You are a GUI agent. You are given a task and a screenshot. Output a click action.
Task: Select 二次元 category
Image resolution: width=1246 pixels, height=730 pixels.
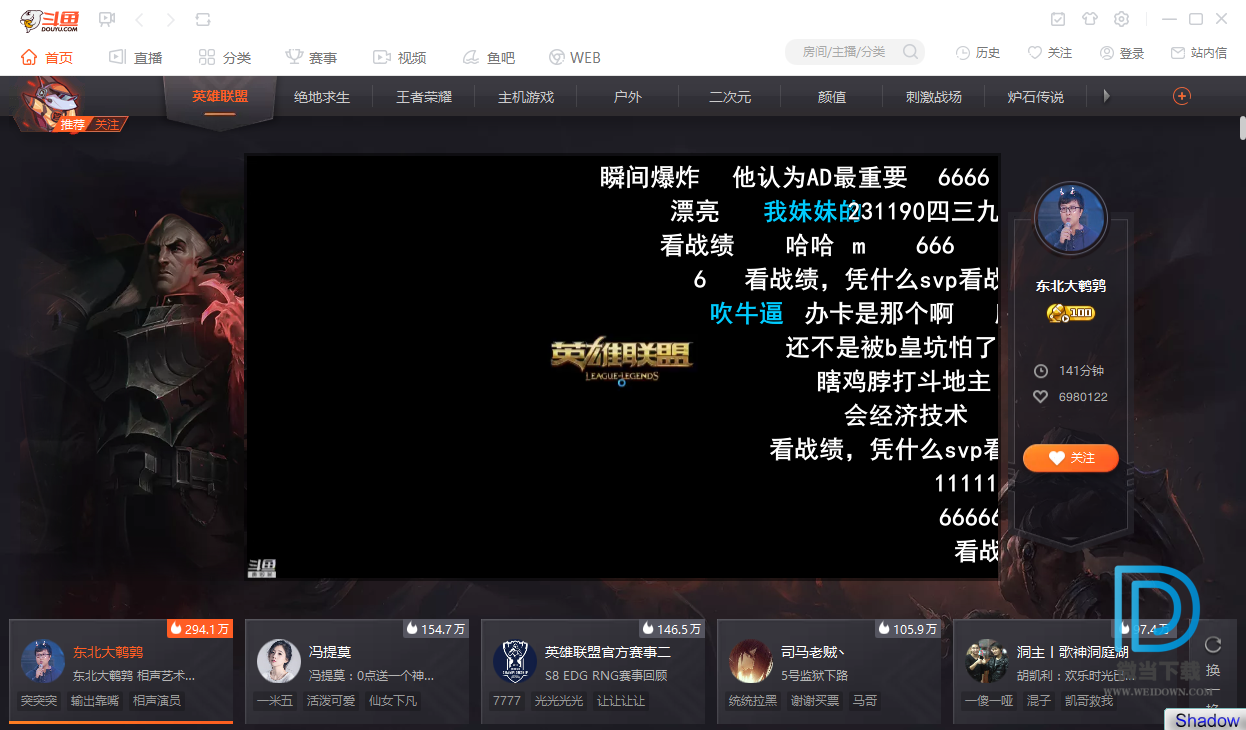click(730, 98)
